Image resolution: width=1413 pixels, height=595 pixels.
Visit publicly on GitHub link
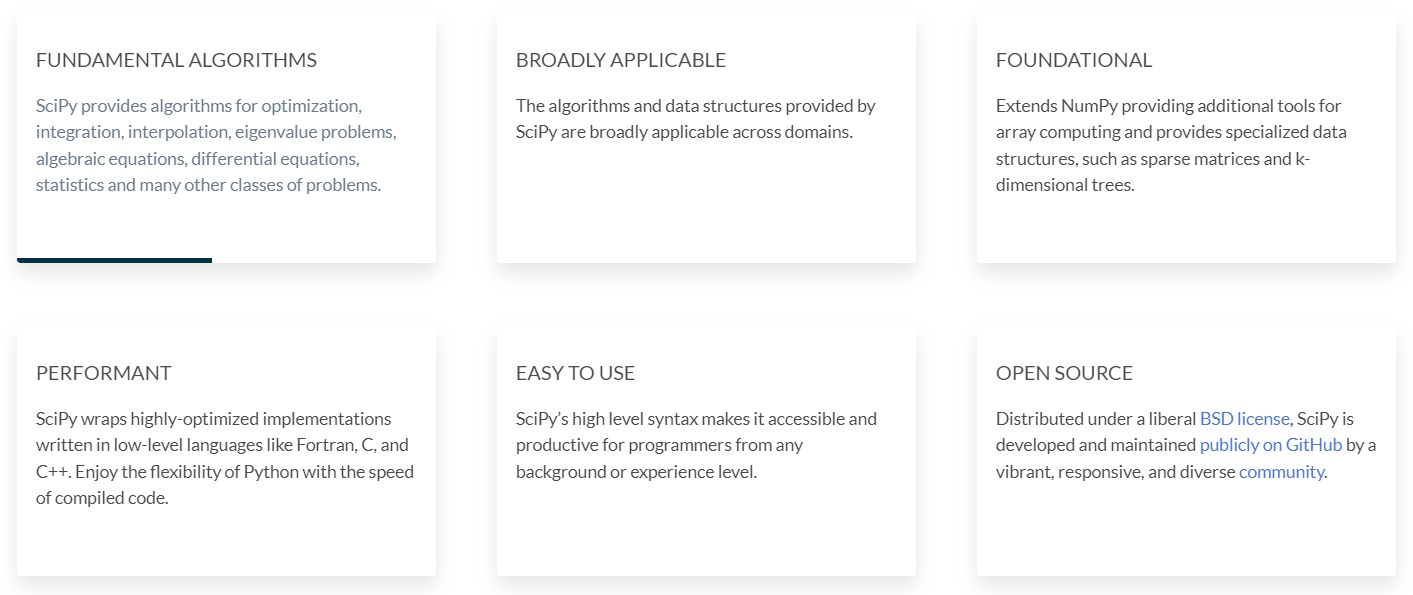[x=1270, y=444]
